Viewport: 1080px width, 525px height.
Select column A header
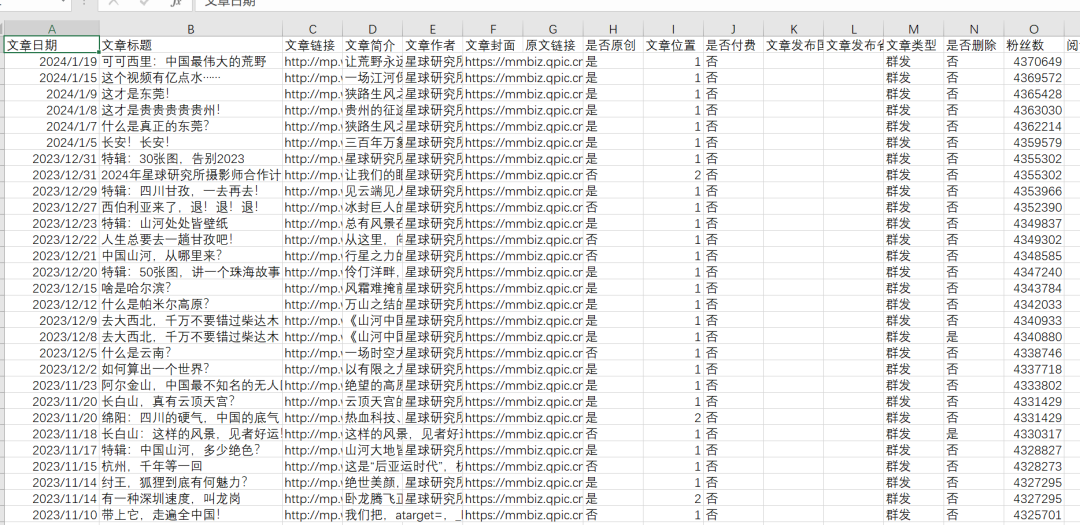(x=52, y=29)
